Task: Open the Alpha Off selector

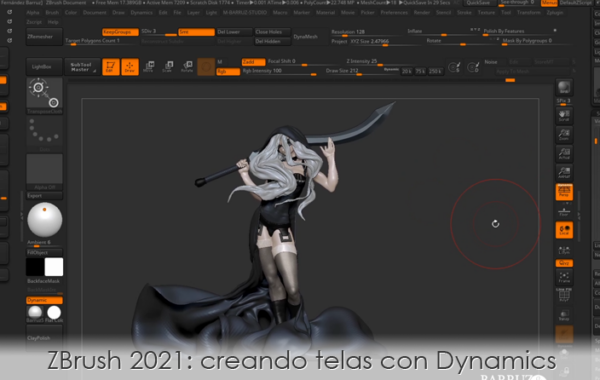Action: tap(44, 171)
